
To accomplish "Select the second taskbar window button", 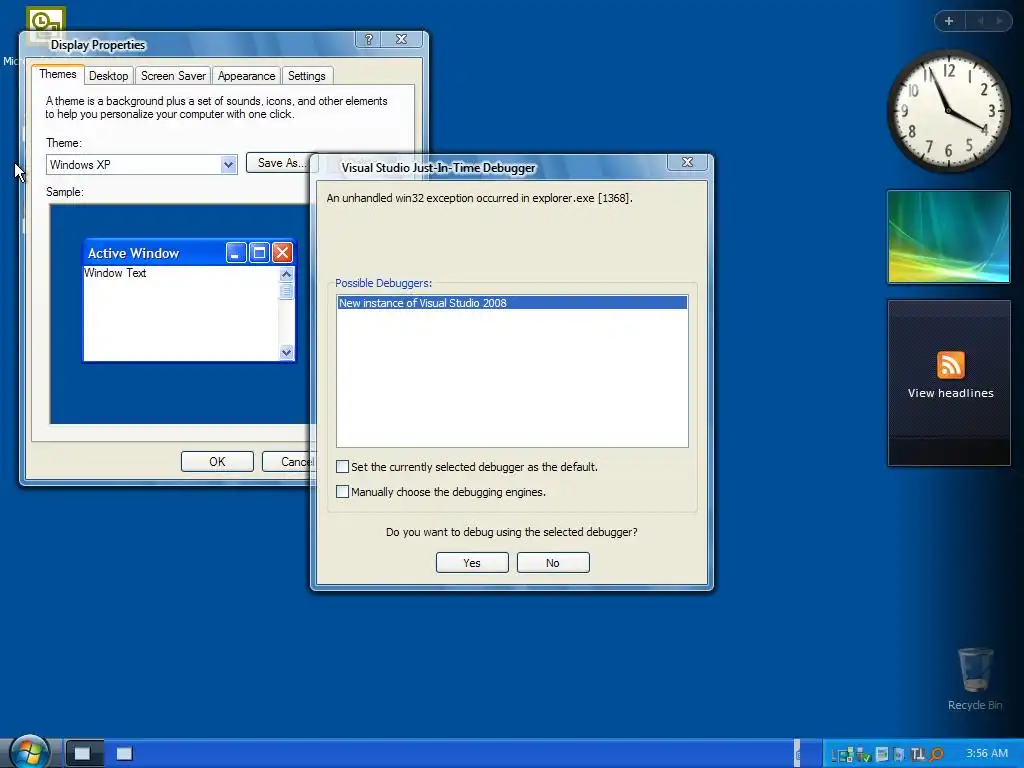I will (x=124, y=754).
